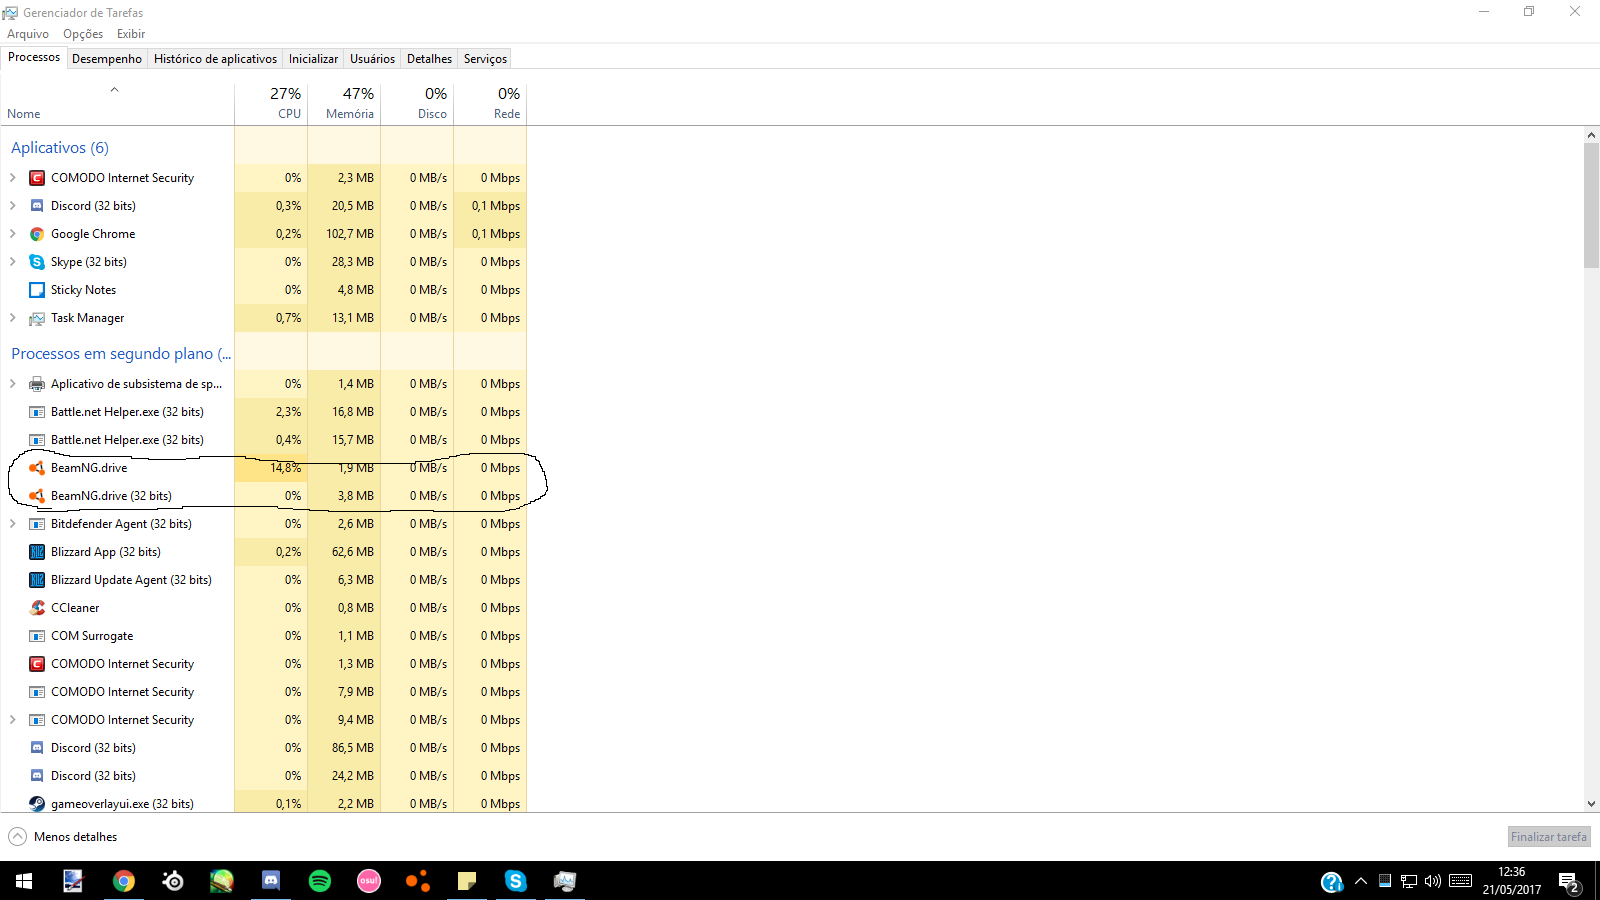
Task: Sort by the Rede column header
Action: point(490,103)
